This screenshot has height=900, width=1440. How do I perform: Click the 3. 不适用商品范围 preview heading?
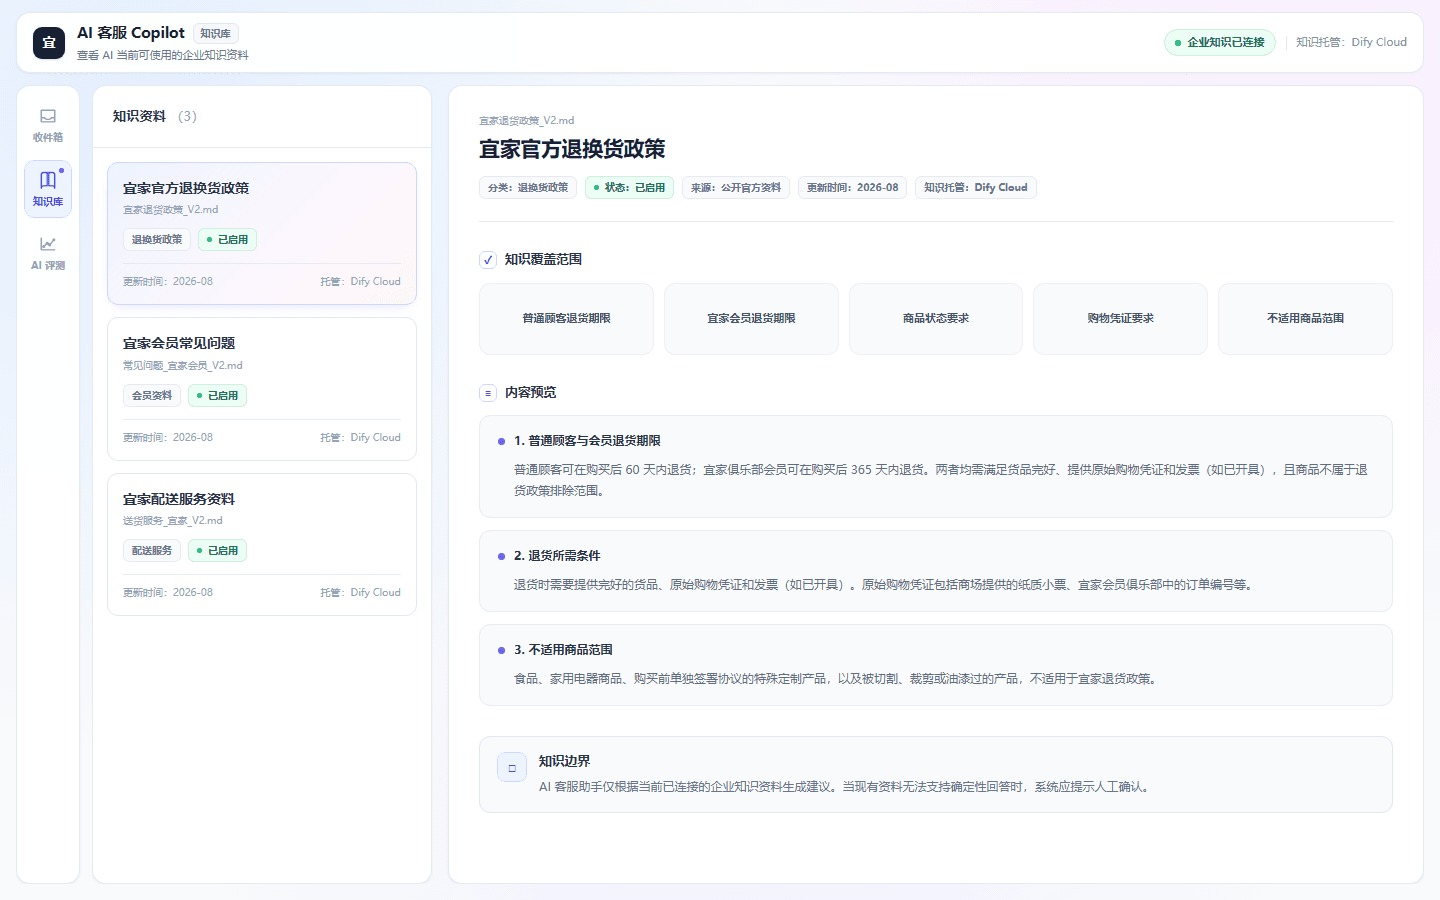(x=563, y=650)
